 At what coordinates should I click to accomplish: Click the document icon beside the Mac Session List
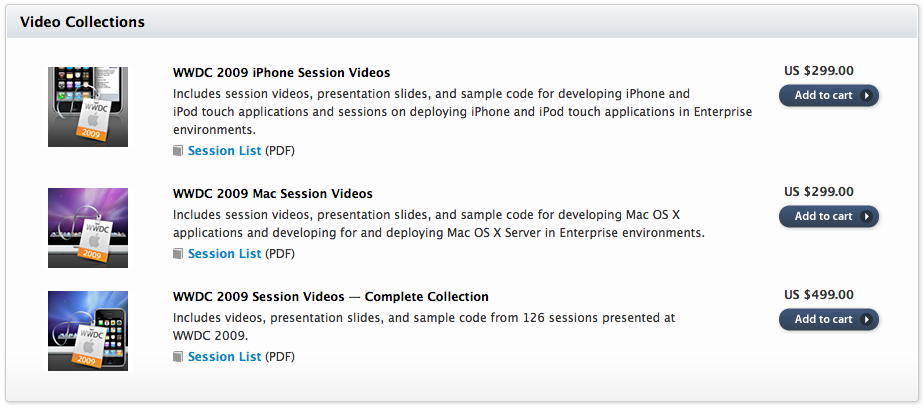[178, 254]
